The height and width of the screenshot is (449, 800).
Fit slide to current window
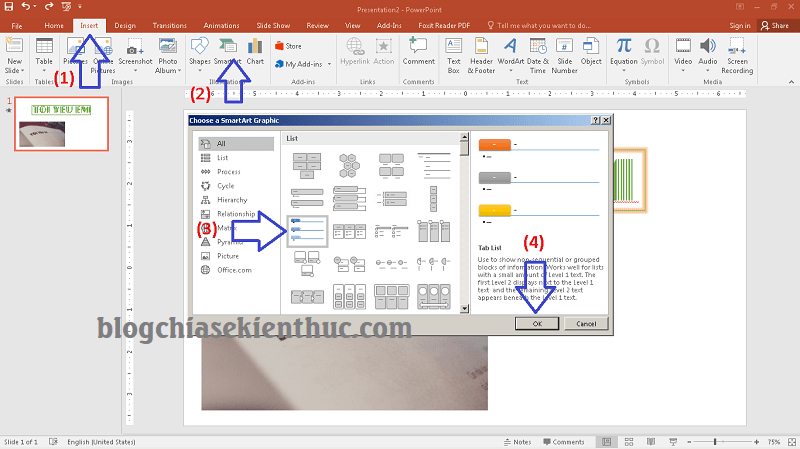pyautogui.click(x=792, y=442)
